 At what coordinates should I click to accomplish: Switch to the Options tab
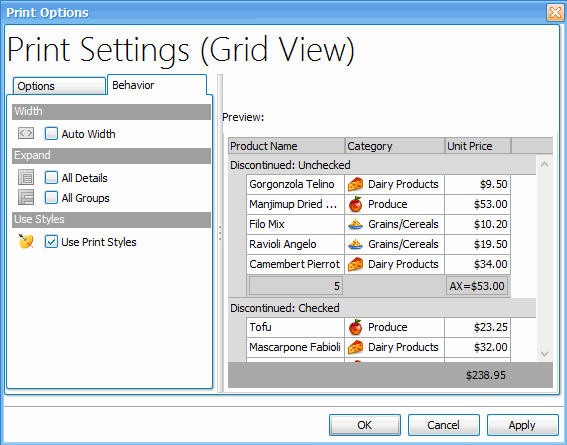pos(59,86)
